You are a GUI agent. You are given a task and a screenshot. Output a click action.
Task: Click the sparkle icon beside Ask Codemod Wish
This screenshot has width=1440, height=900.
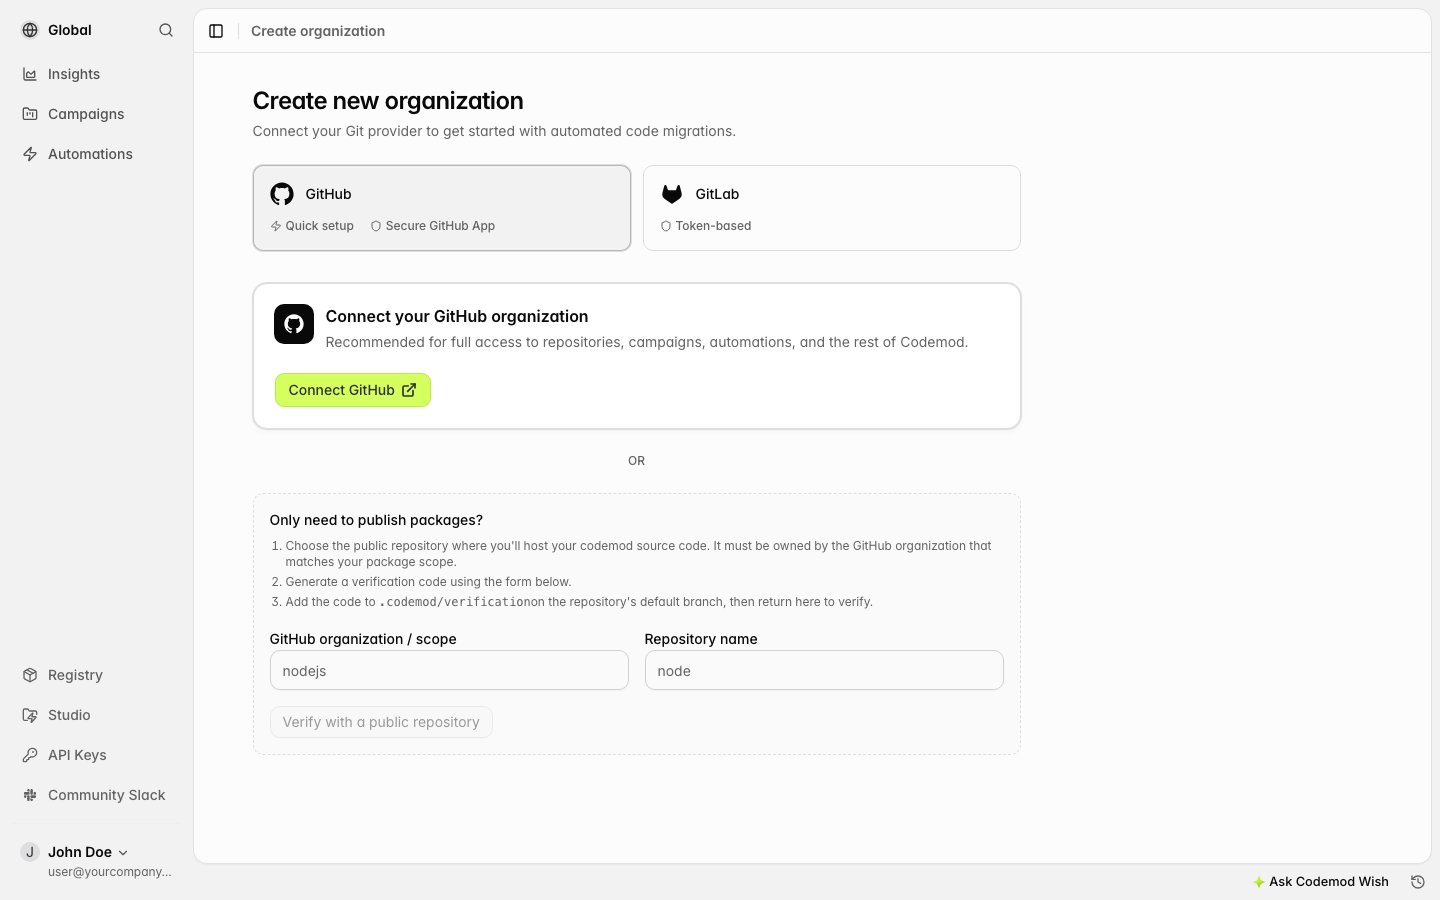tap(1259, 882)
